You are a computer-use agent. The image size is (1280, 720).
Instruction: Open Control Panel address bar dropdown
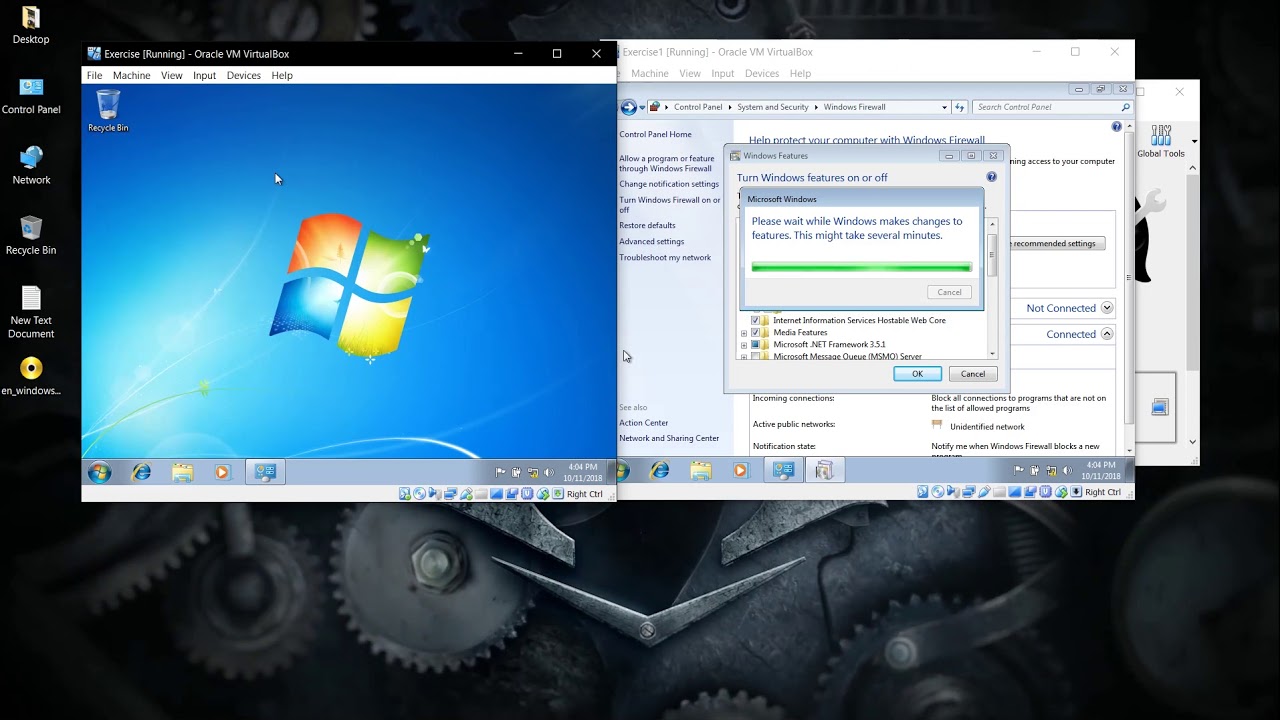click(x=944, y=107)
